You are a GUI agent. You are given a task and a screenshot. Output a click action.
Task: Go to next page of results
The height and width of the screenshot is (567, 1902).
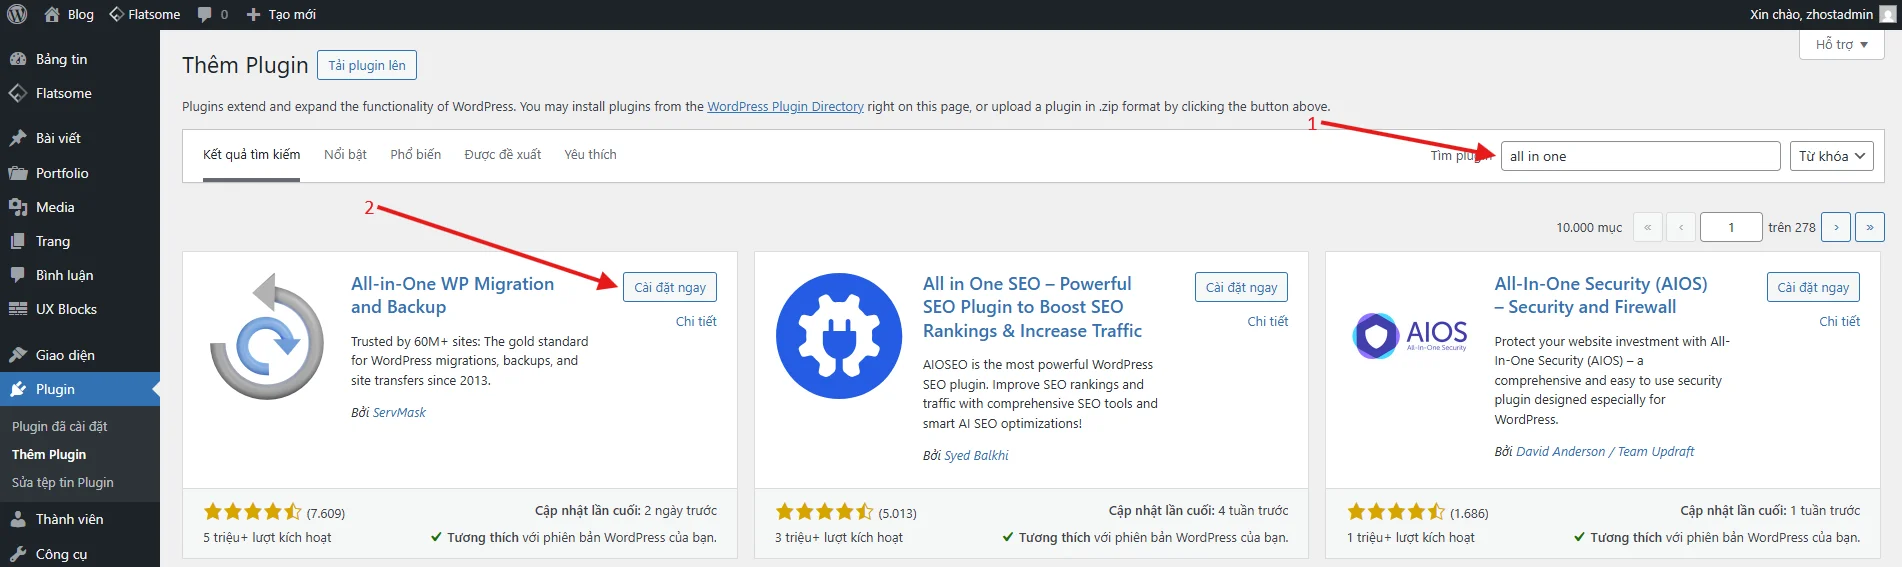[1836, 227]
